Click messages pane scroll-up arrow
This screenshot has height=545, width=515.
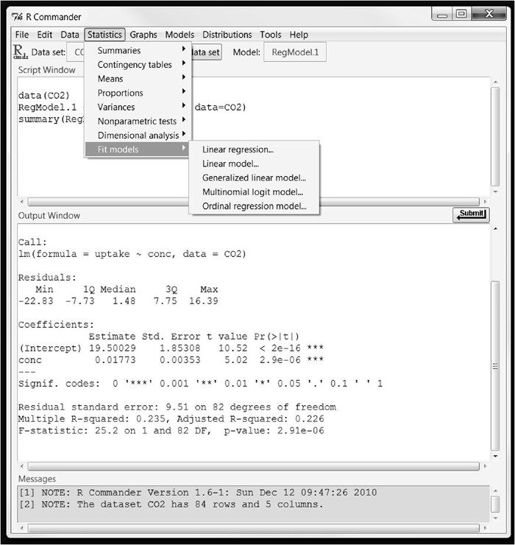(496, 491)
